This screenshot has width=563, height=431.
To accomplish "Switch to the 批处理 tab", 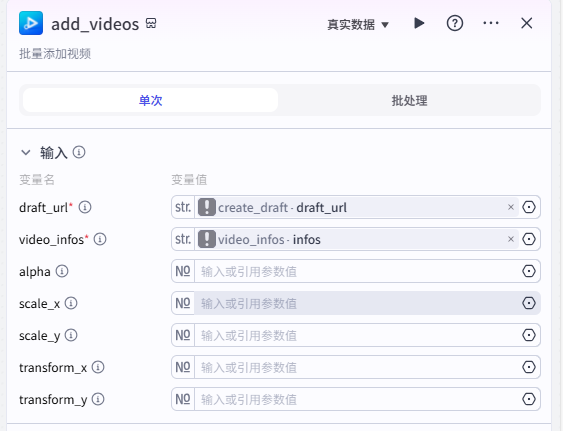I will 409,100.
